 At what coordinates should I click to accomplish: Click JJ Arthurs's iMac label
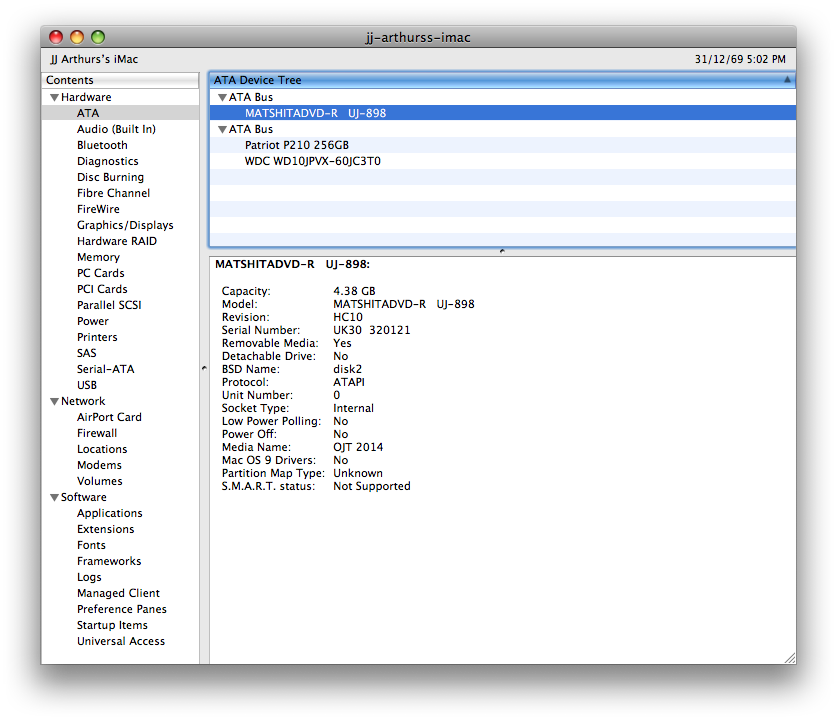click(94, 59)
